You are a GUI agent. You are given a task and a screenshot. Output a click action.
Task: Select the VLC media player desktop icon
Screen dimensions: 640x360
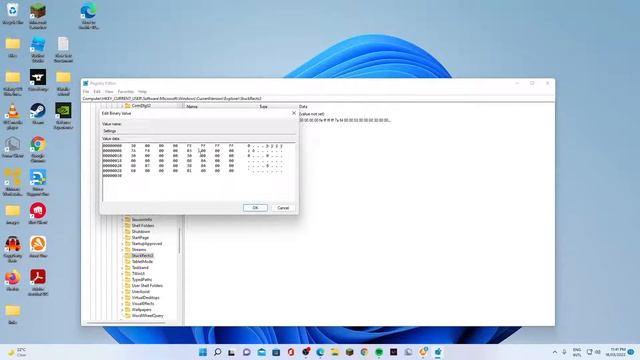click(x=13, y=116)
